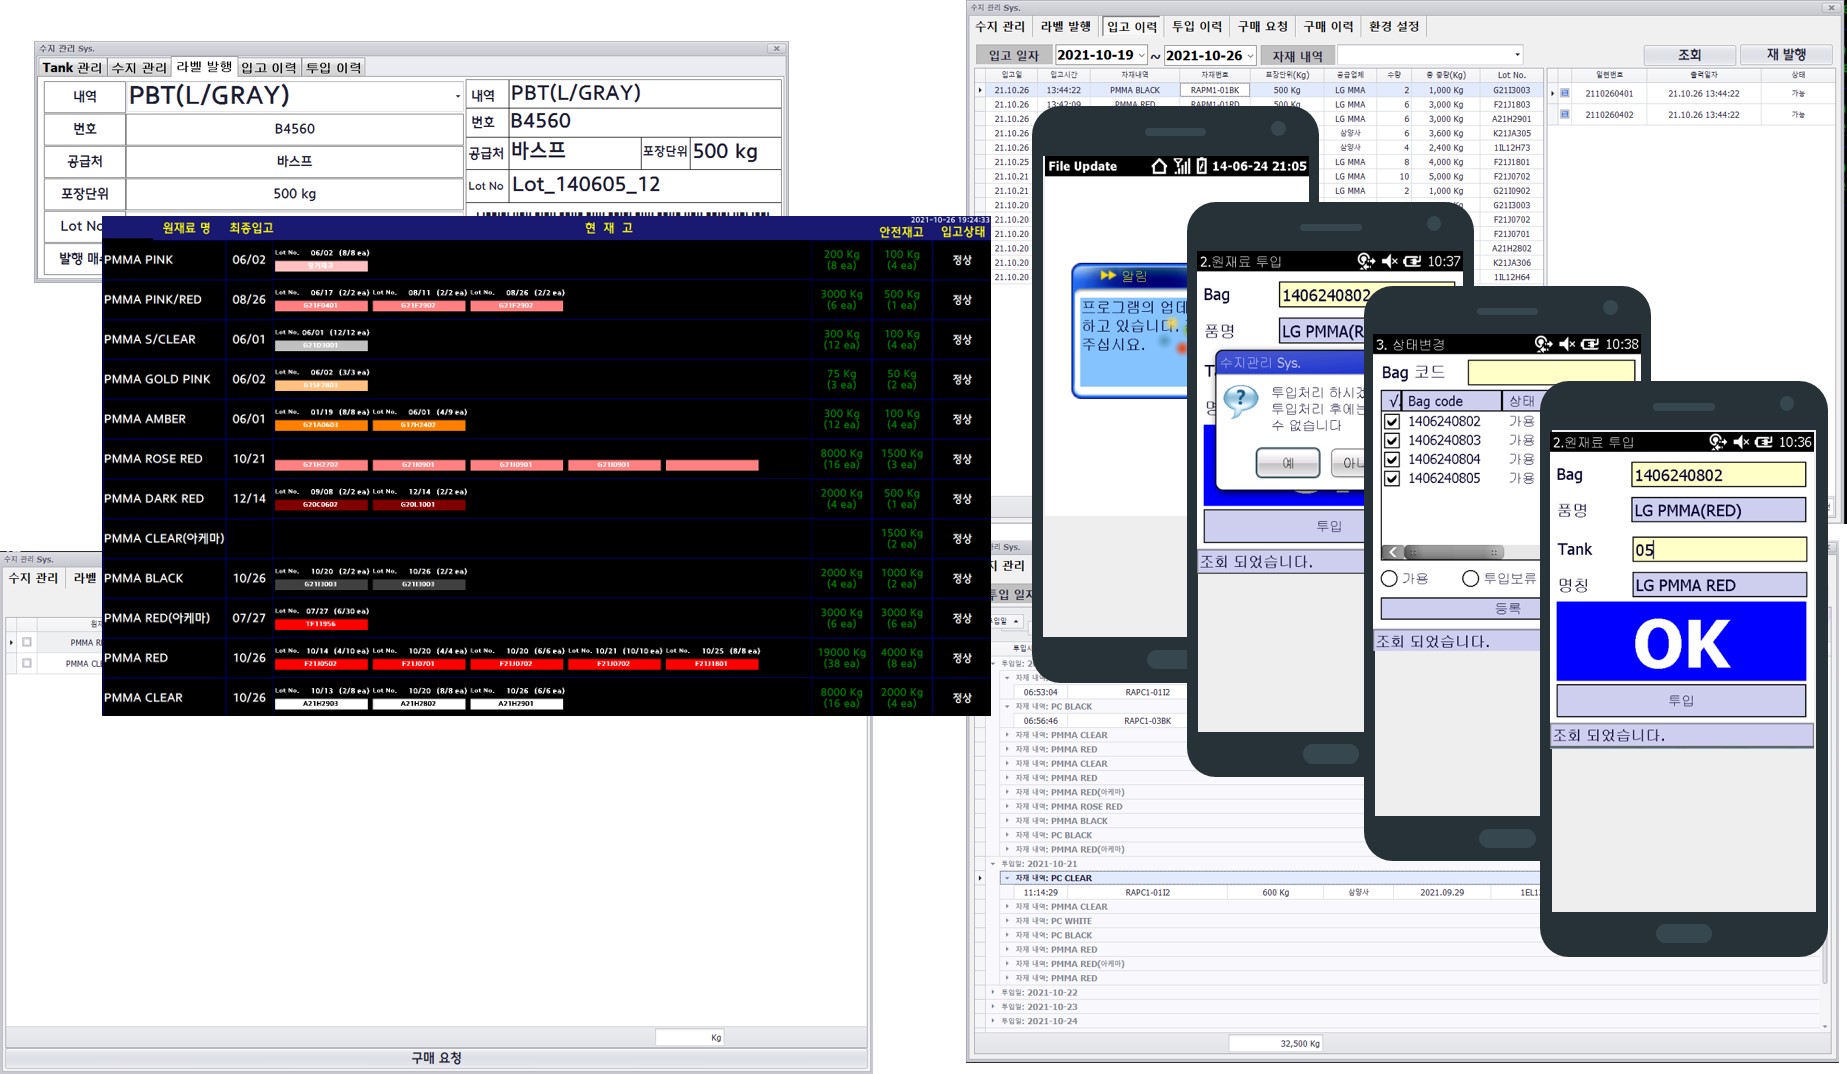Click the question mark dialog icon
This screenshot has height=1074, width=1847.
pos(1241,401)
